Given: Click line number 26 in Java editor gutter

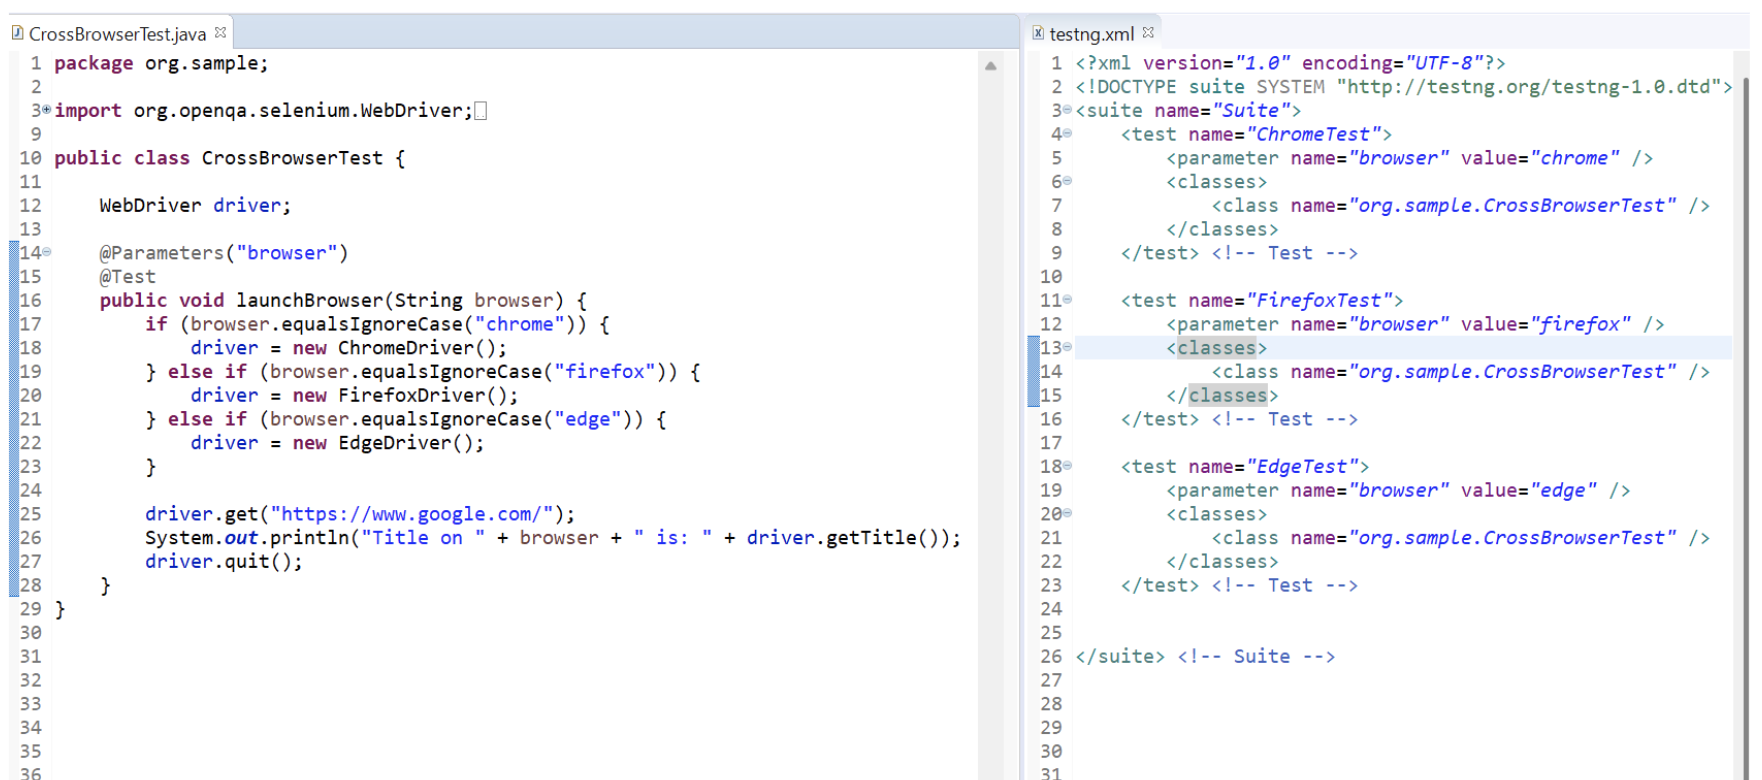Looking at the screenshot, I should [x=30, y=538].
